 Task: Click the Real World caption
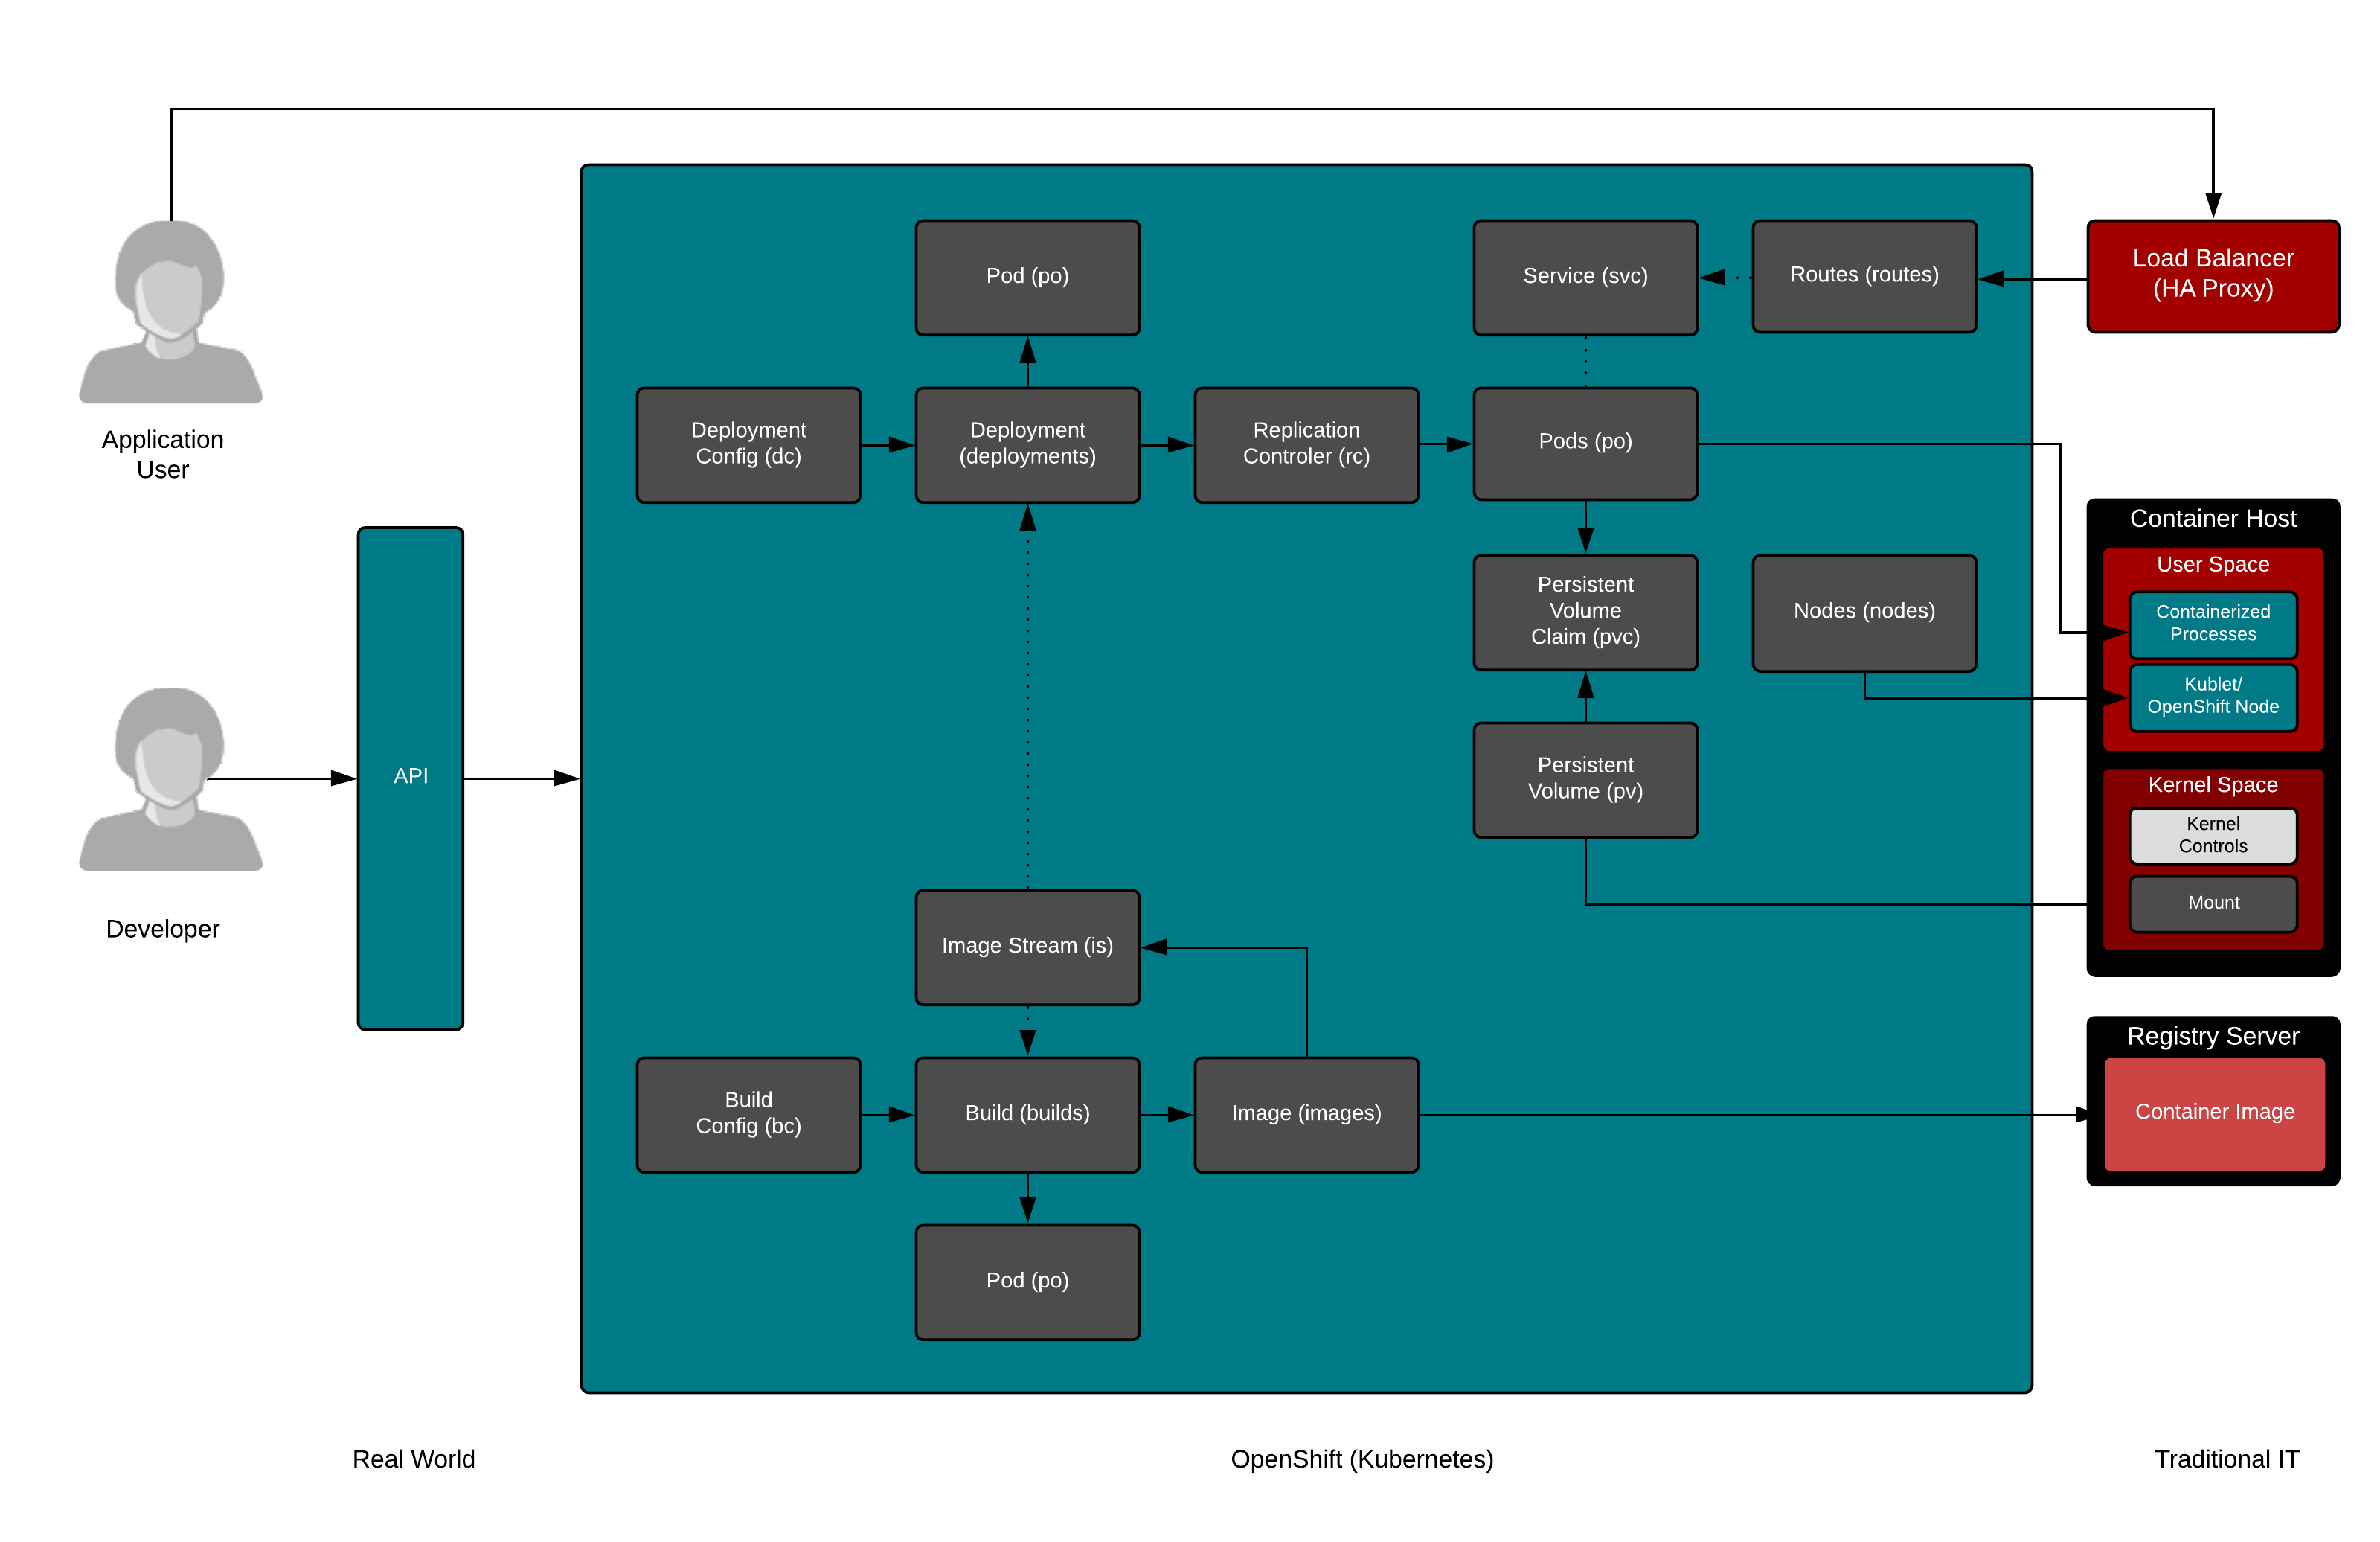414,1460
